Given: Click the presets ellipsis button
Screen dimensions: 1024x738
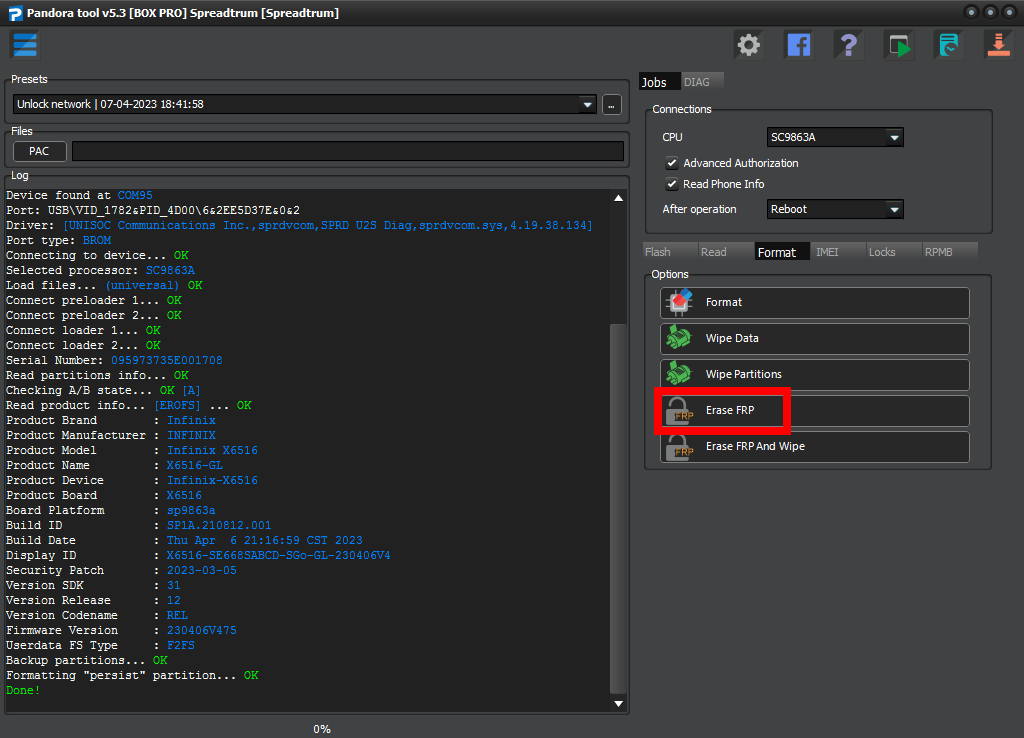Looking at the screenshot, I should click(x=612, y=104).
